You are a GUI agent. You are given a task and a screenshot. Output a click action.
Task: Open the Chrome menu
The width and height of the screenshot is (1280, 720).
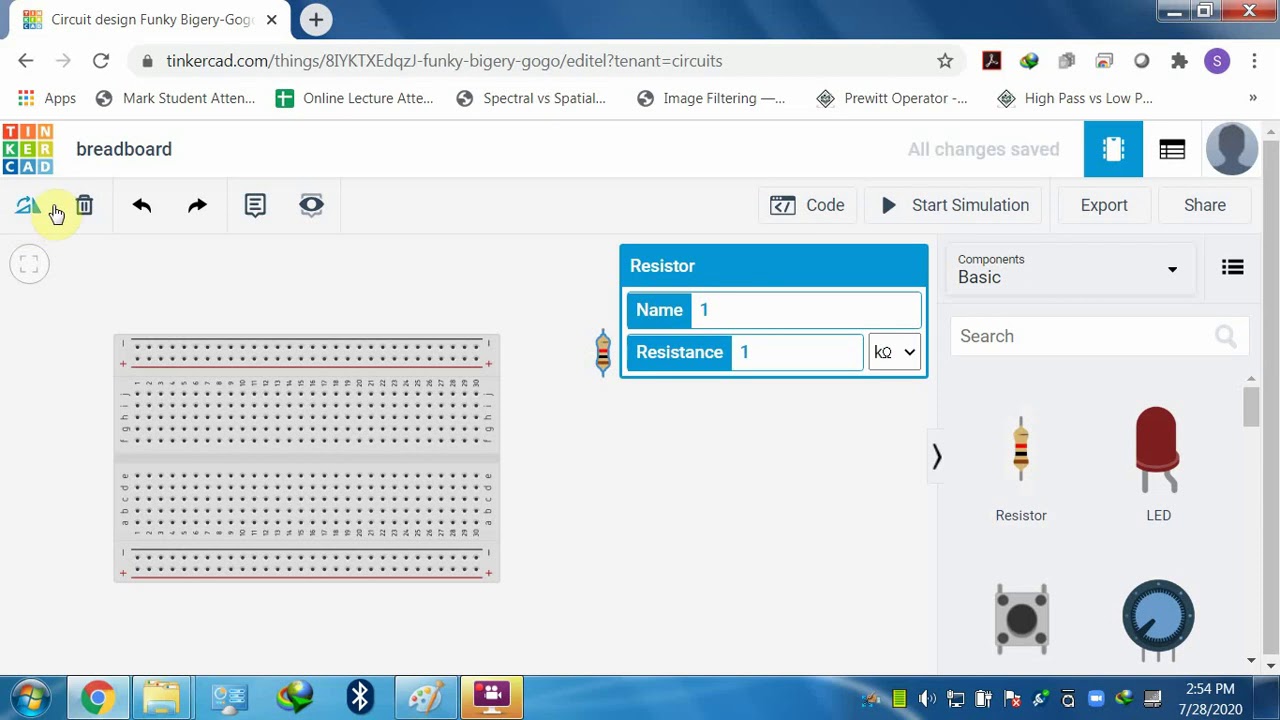point(1254,61)
